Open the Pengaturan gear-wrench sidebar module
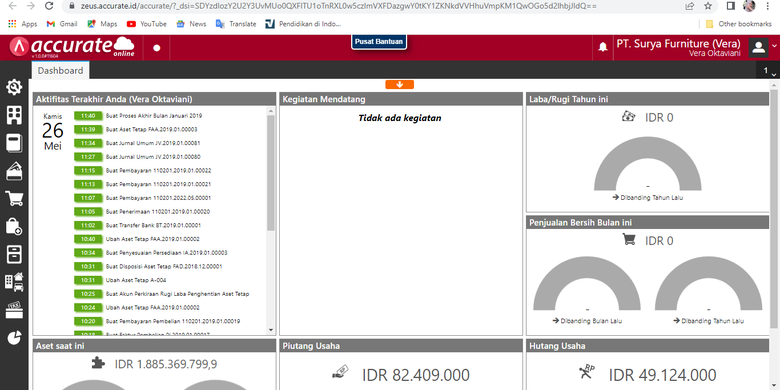This screenshot has height=390, width=780. (x=14, y=88)
